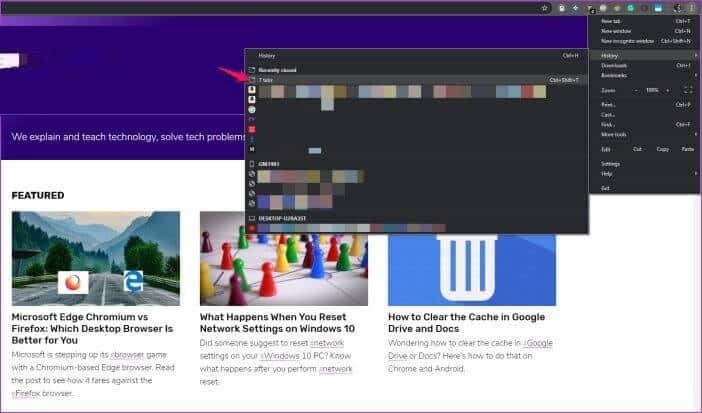Increase zoom with the plus button

(x=668, y=90)
